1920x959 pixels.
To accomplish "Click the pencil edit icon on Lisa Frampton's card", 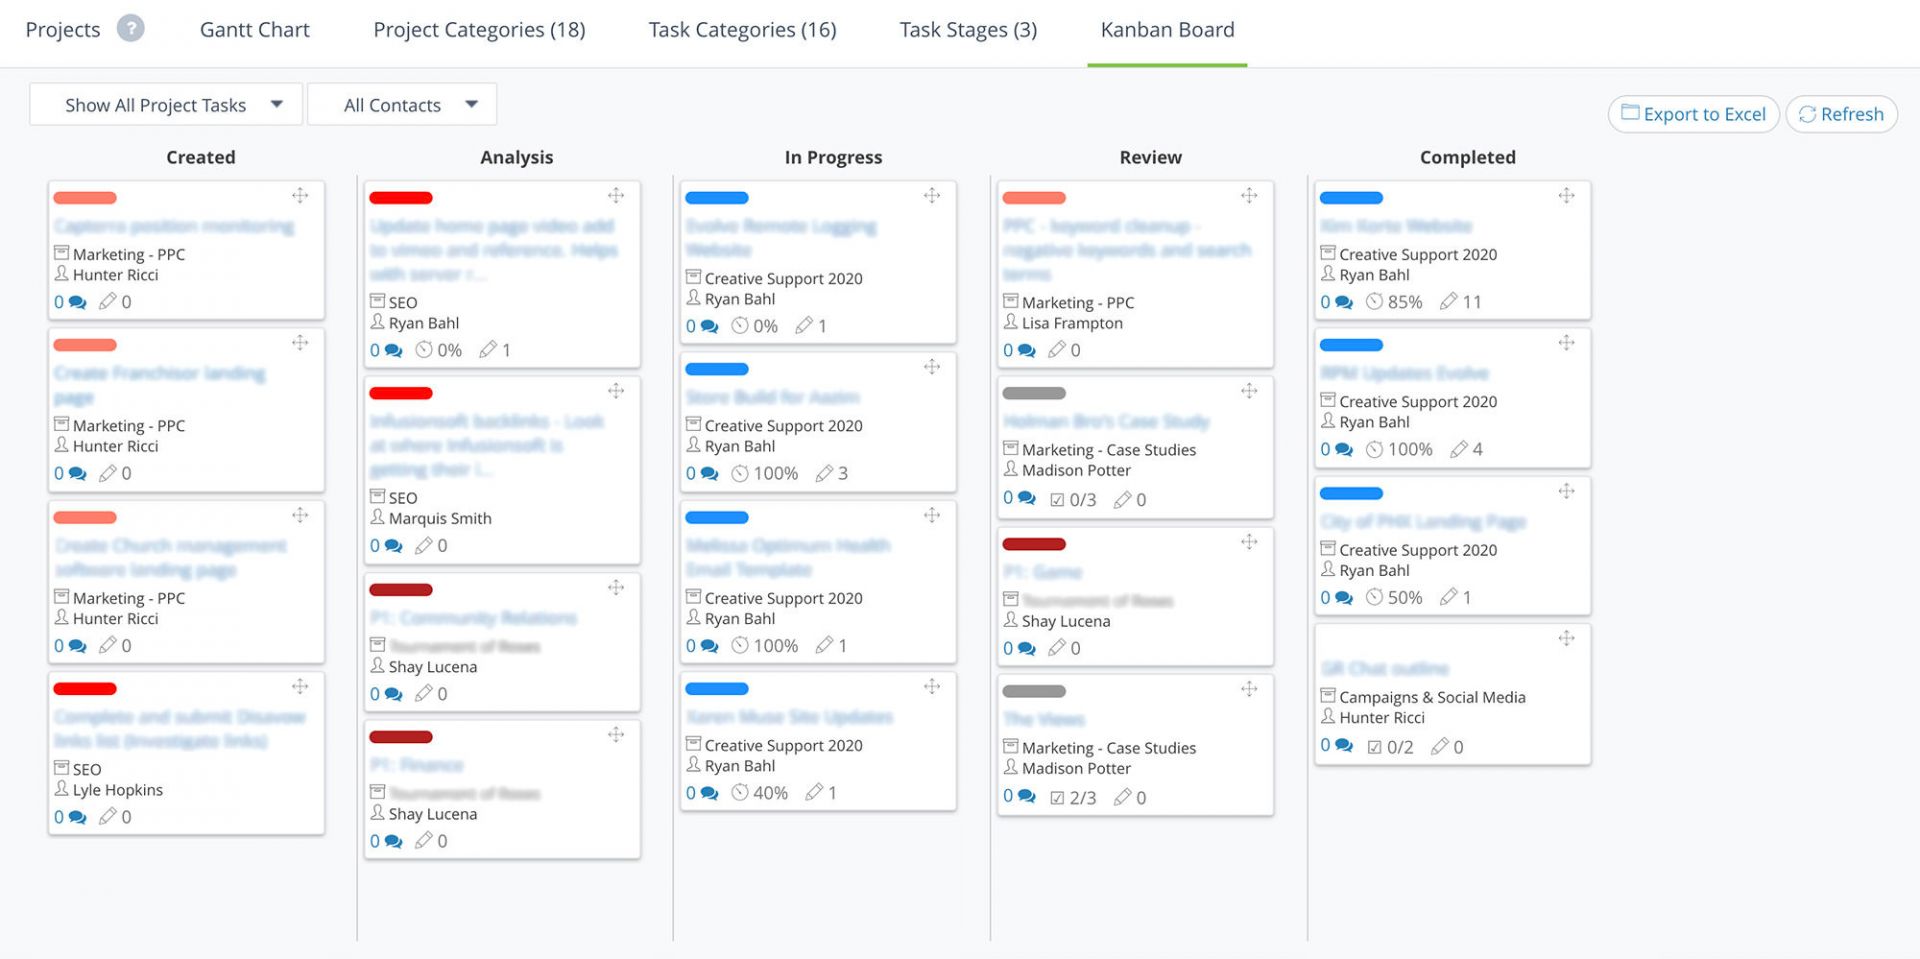I will pyautogui.click(x=1056, y=350).
